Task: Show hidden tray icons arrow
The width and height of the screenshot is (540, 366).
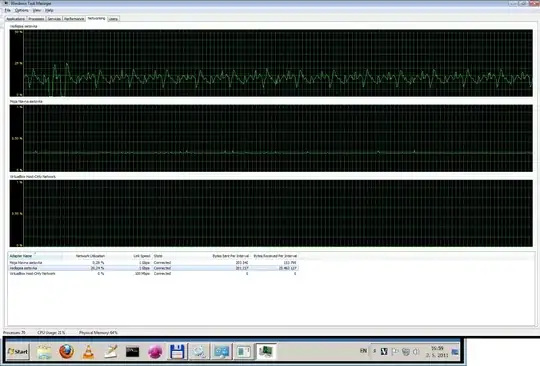Action: click(x=375, y=351)
